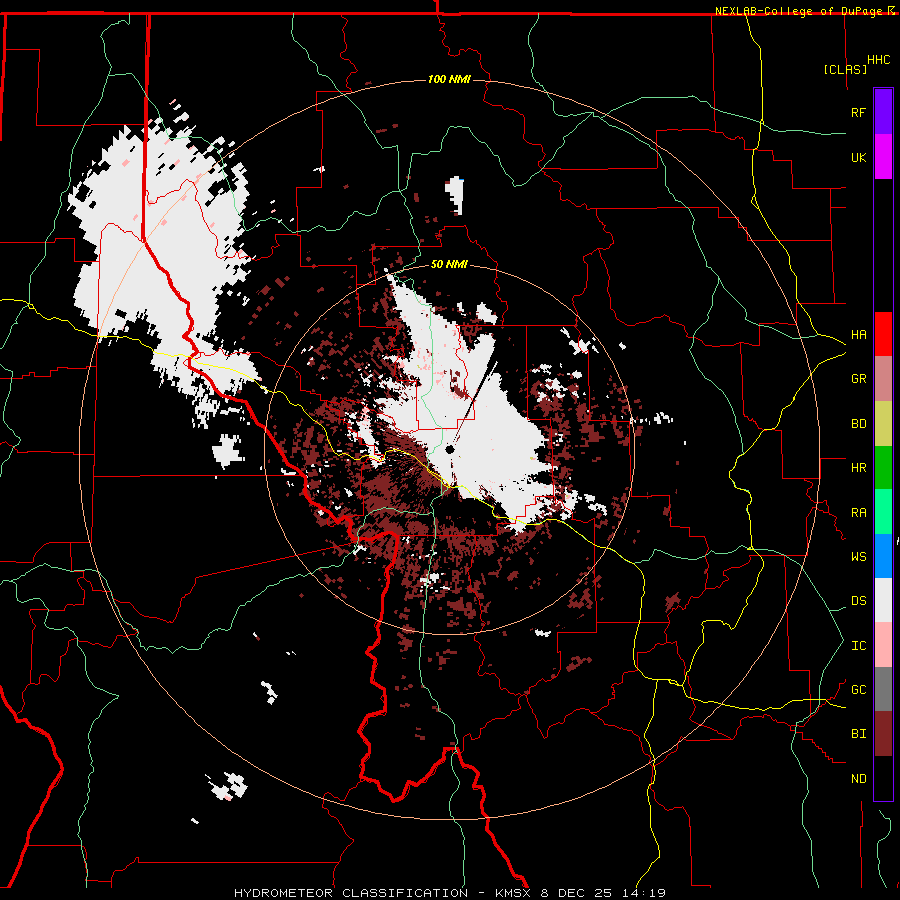Click the BI brown legend swatch

click(883, 734)
